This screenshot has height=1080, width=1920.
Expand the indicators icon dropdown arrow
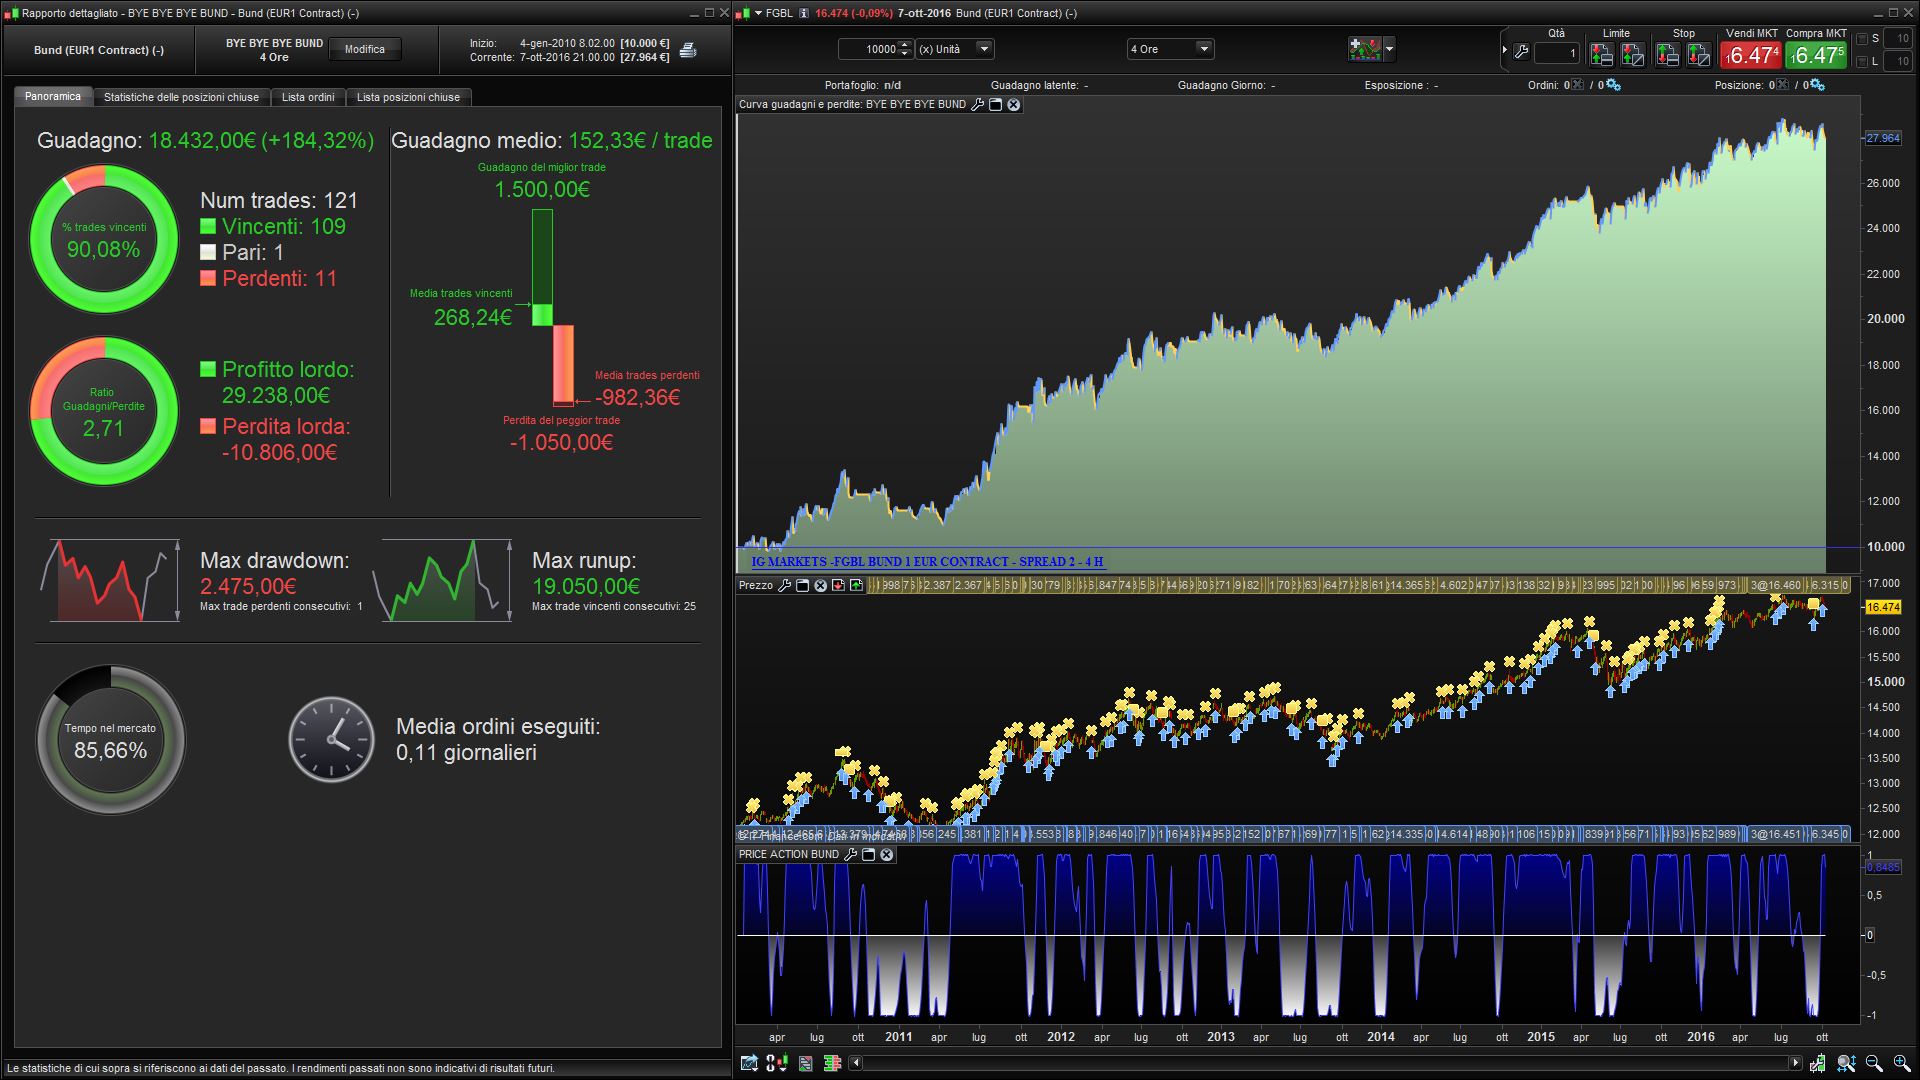[1389, 48]
